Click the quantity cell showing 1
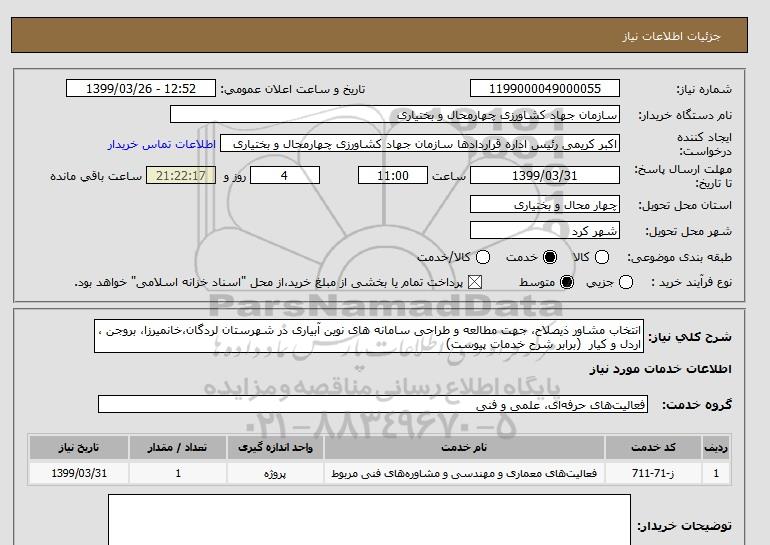 [178, 473]
